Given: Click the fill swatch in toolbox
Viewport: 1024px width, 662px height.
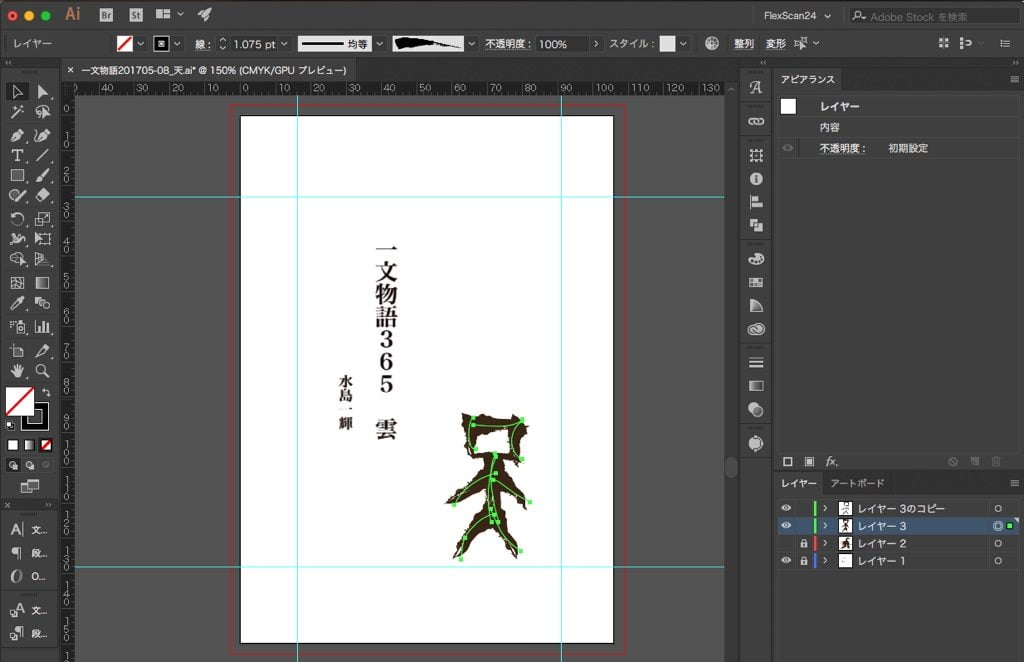Looking at the screenshot, I should pyautogui.click(x=20, y=402).
